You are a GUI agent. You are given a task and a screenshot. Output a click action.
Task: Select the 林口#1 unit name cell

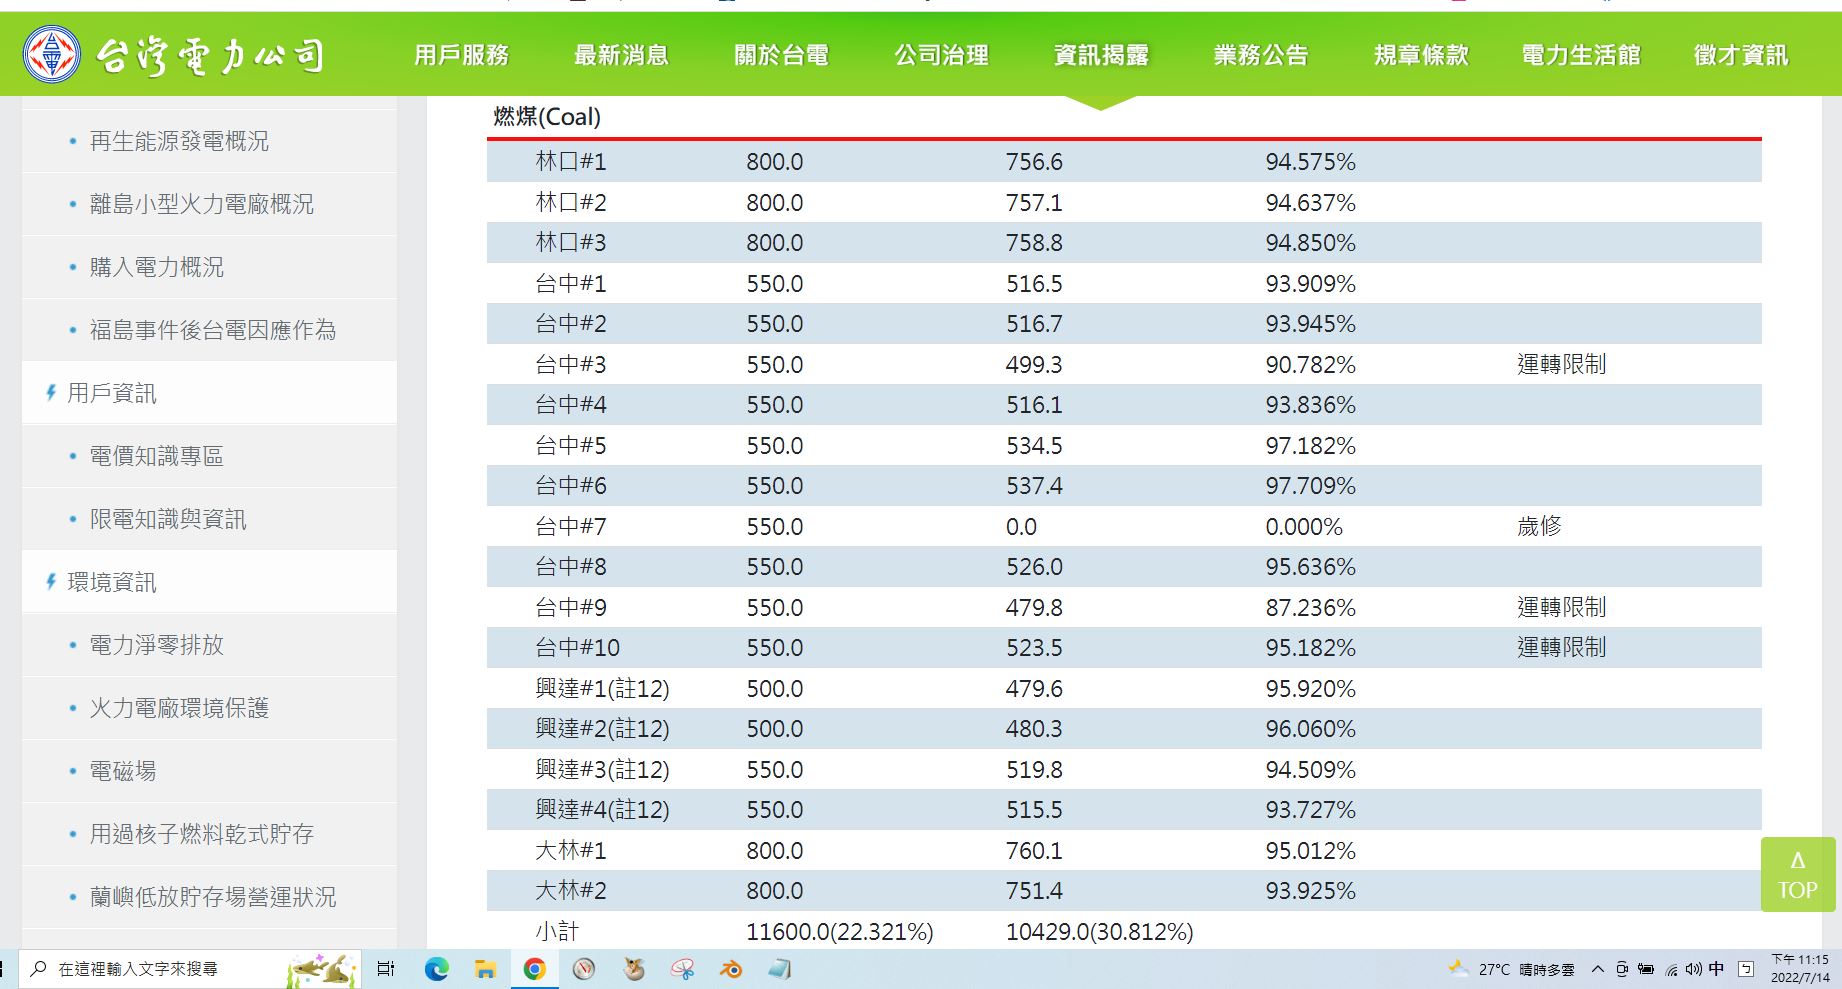click(x=571, y=162)
